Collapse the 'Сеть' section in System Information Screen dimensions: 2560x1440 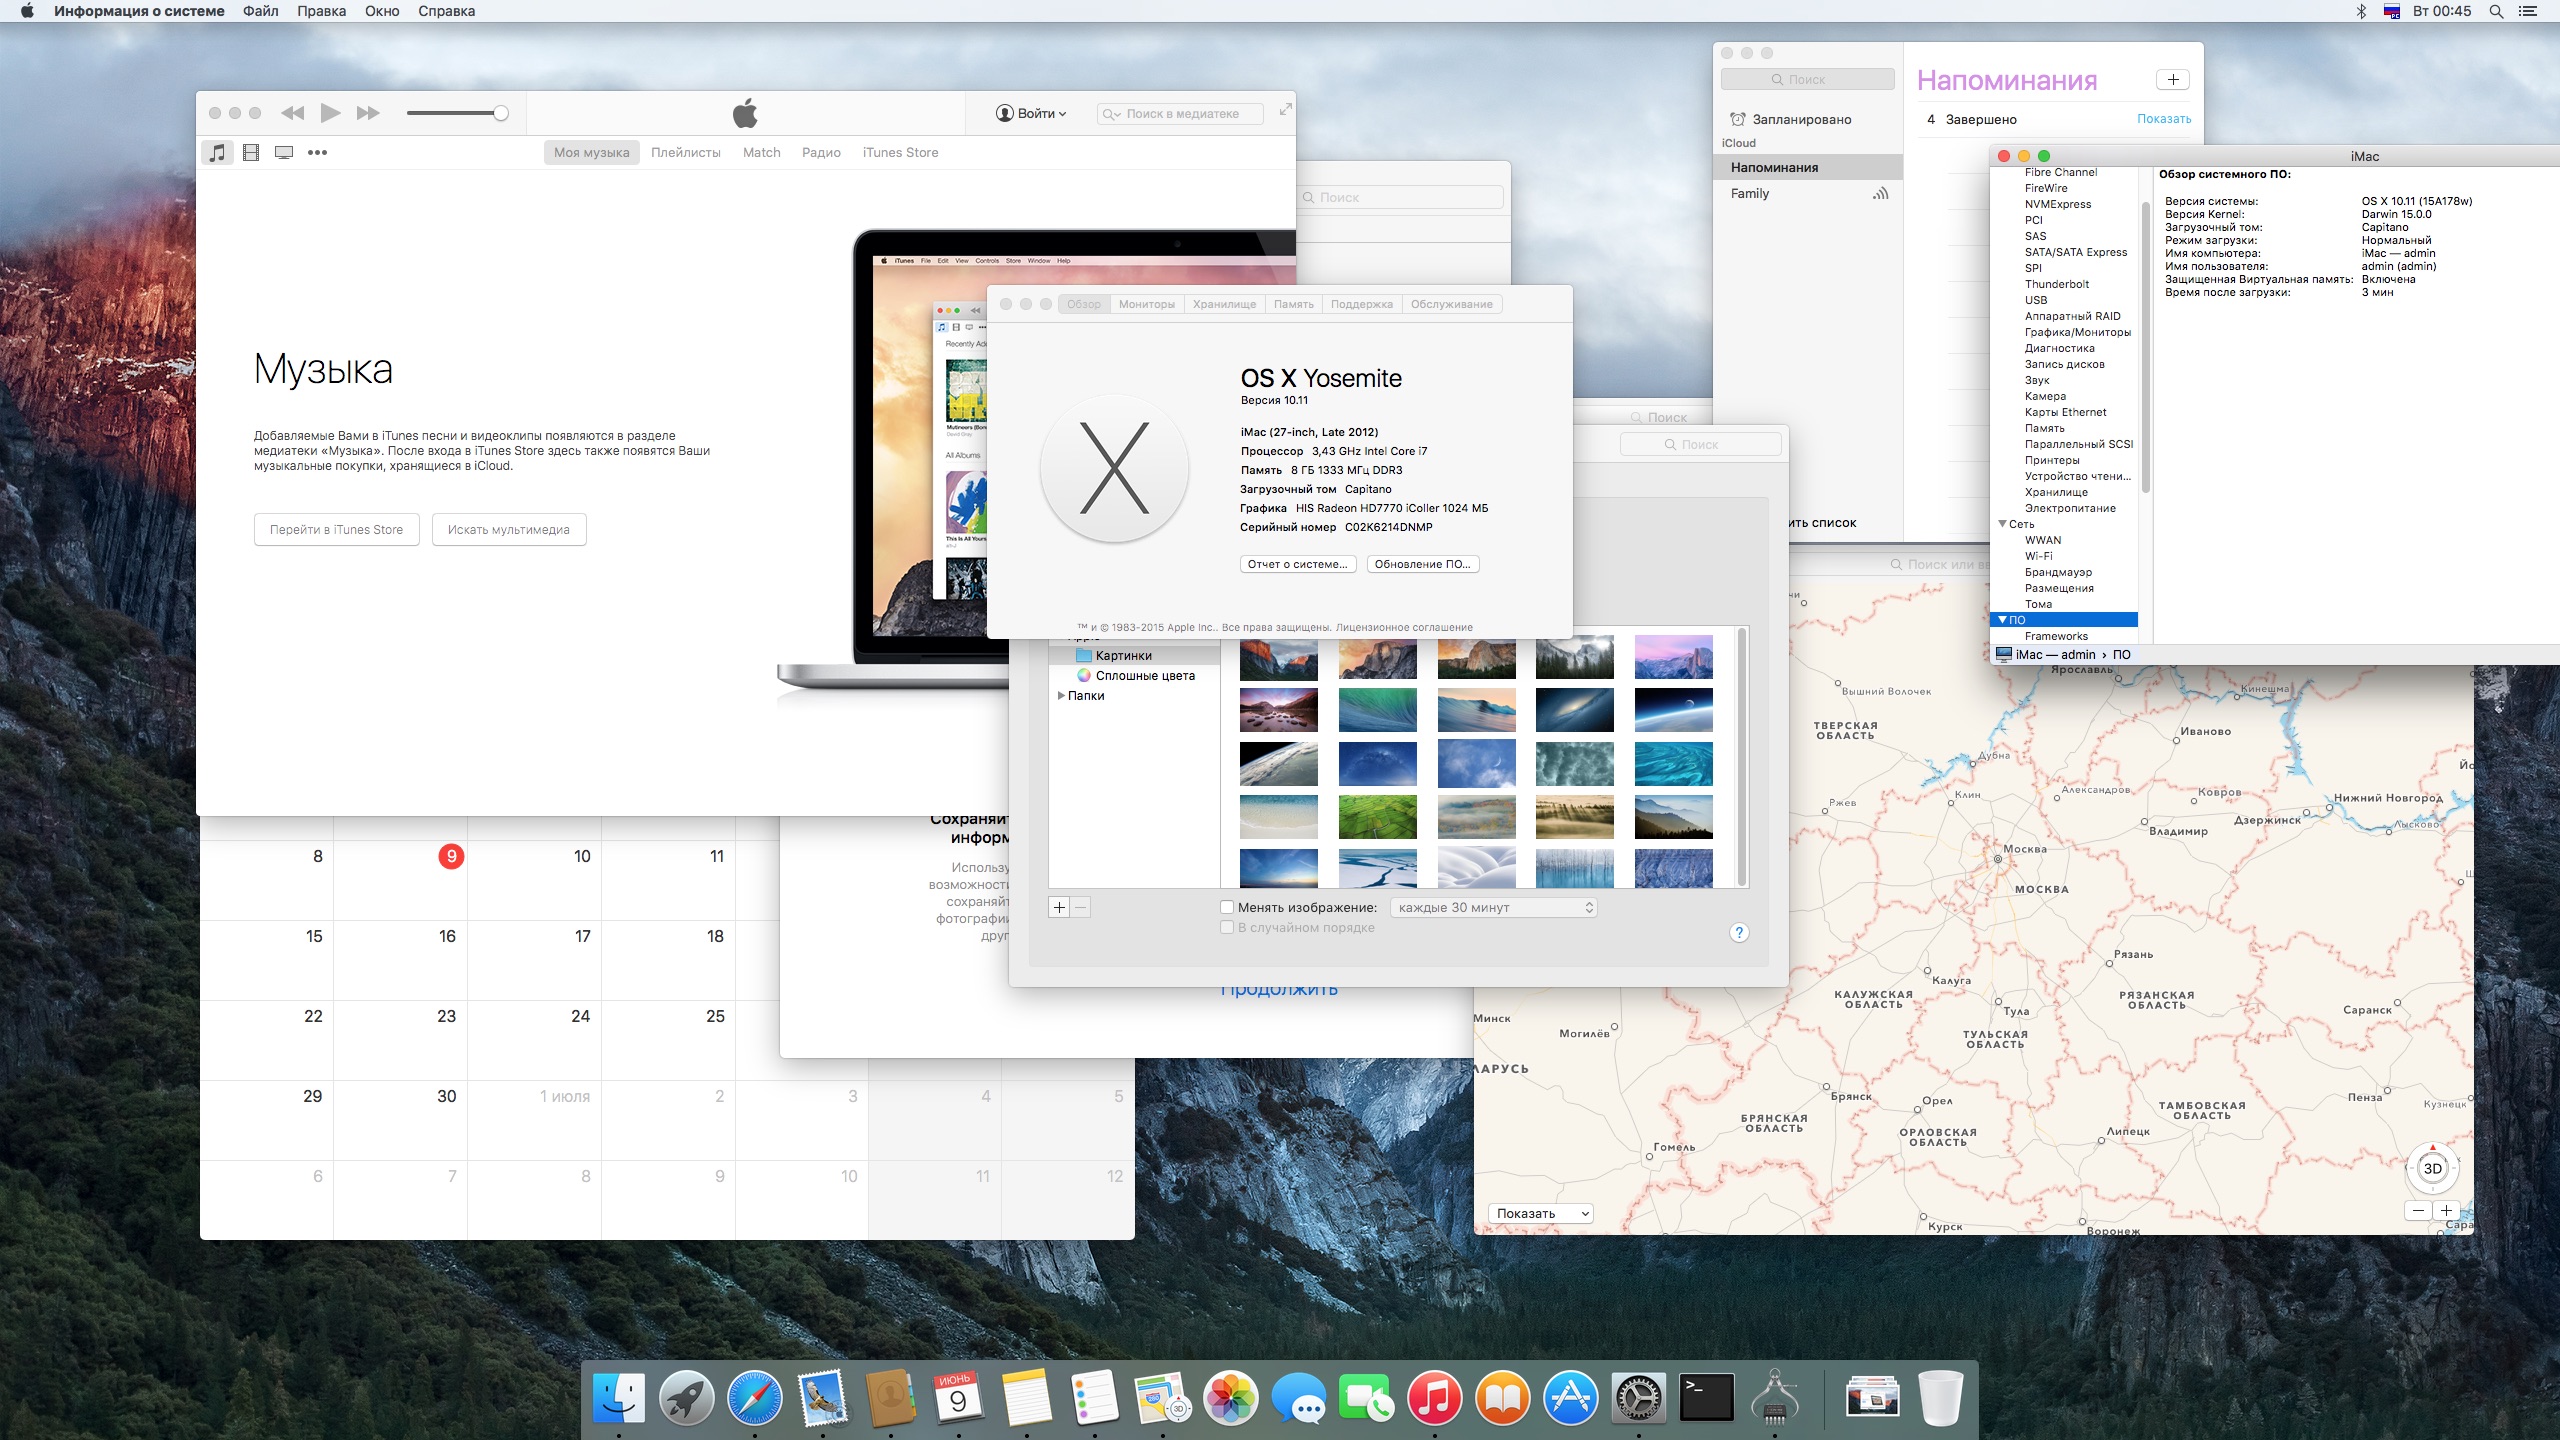coord(2003,524)
